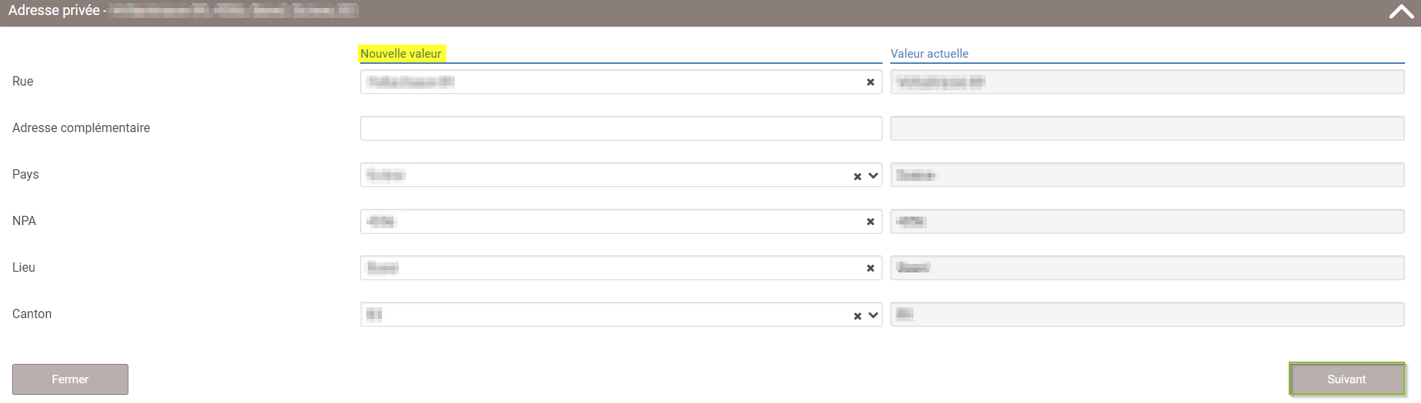
Task: Clear the Rue new value field
Action: coord(870,83)
